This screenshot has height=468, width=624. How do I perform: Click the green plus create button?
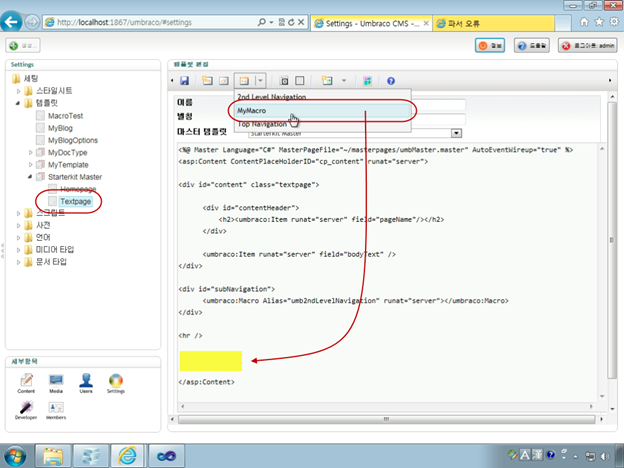pos(23,46)
